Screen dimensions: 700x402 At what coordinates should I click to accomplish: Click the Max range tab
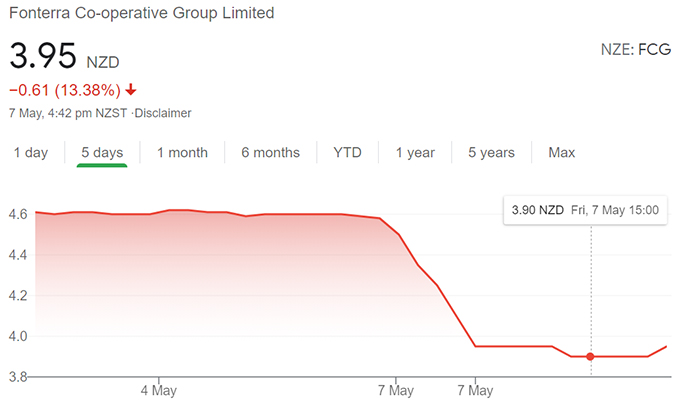click(561, 153)
